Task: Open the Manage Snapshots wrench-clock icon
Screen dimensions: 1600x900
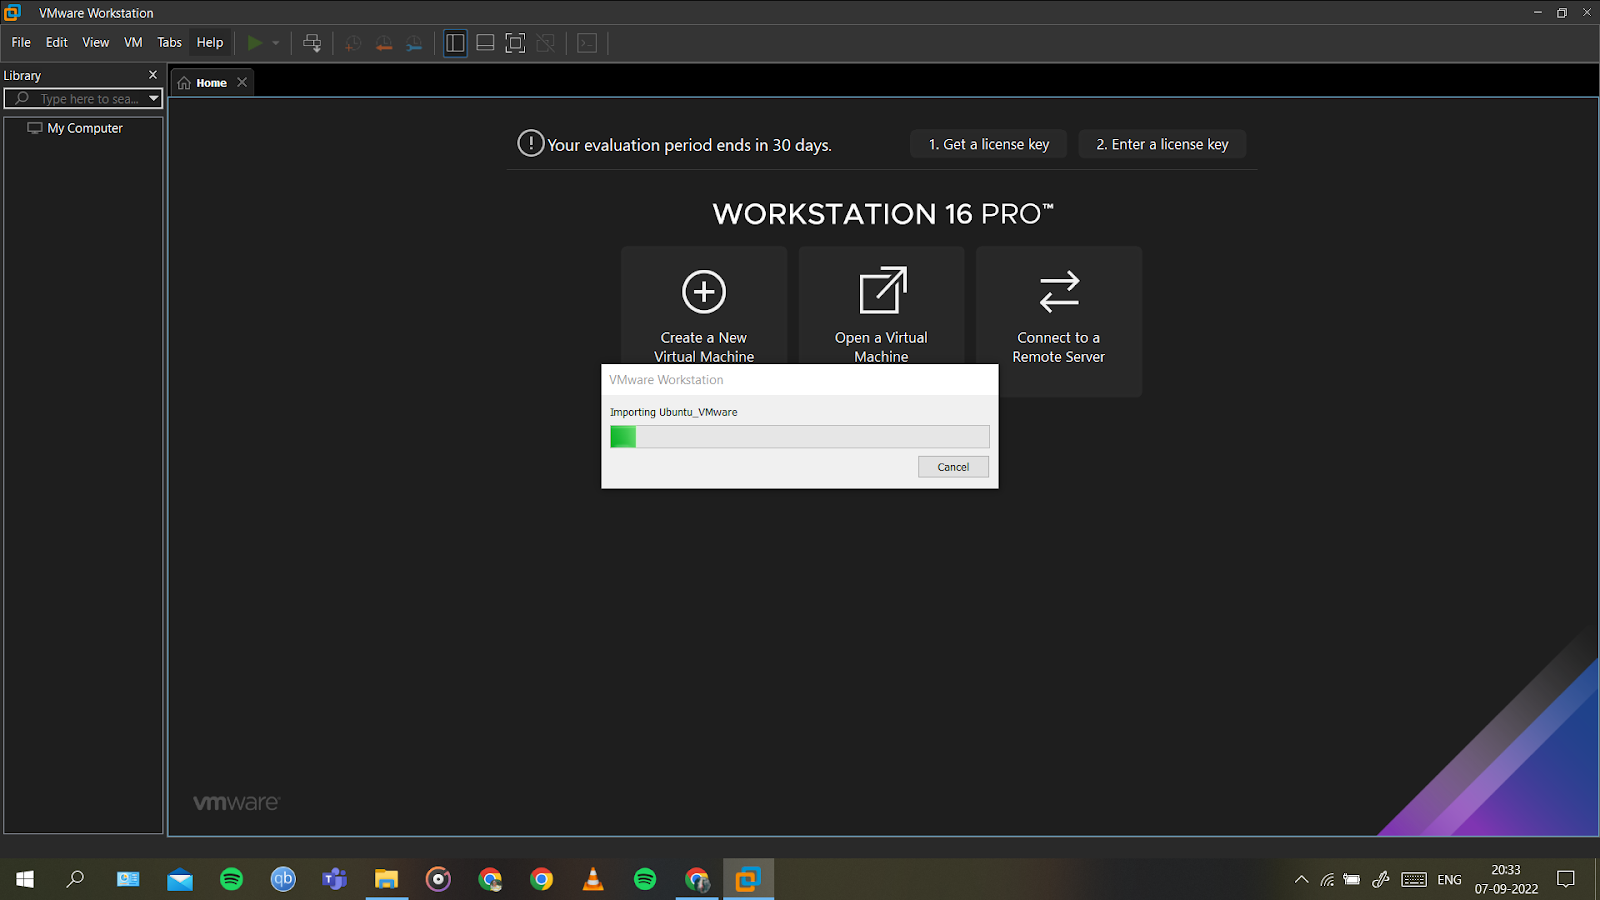Action: [x=414, y=43]
